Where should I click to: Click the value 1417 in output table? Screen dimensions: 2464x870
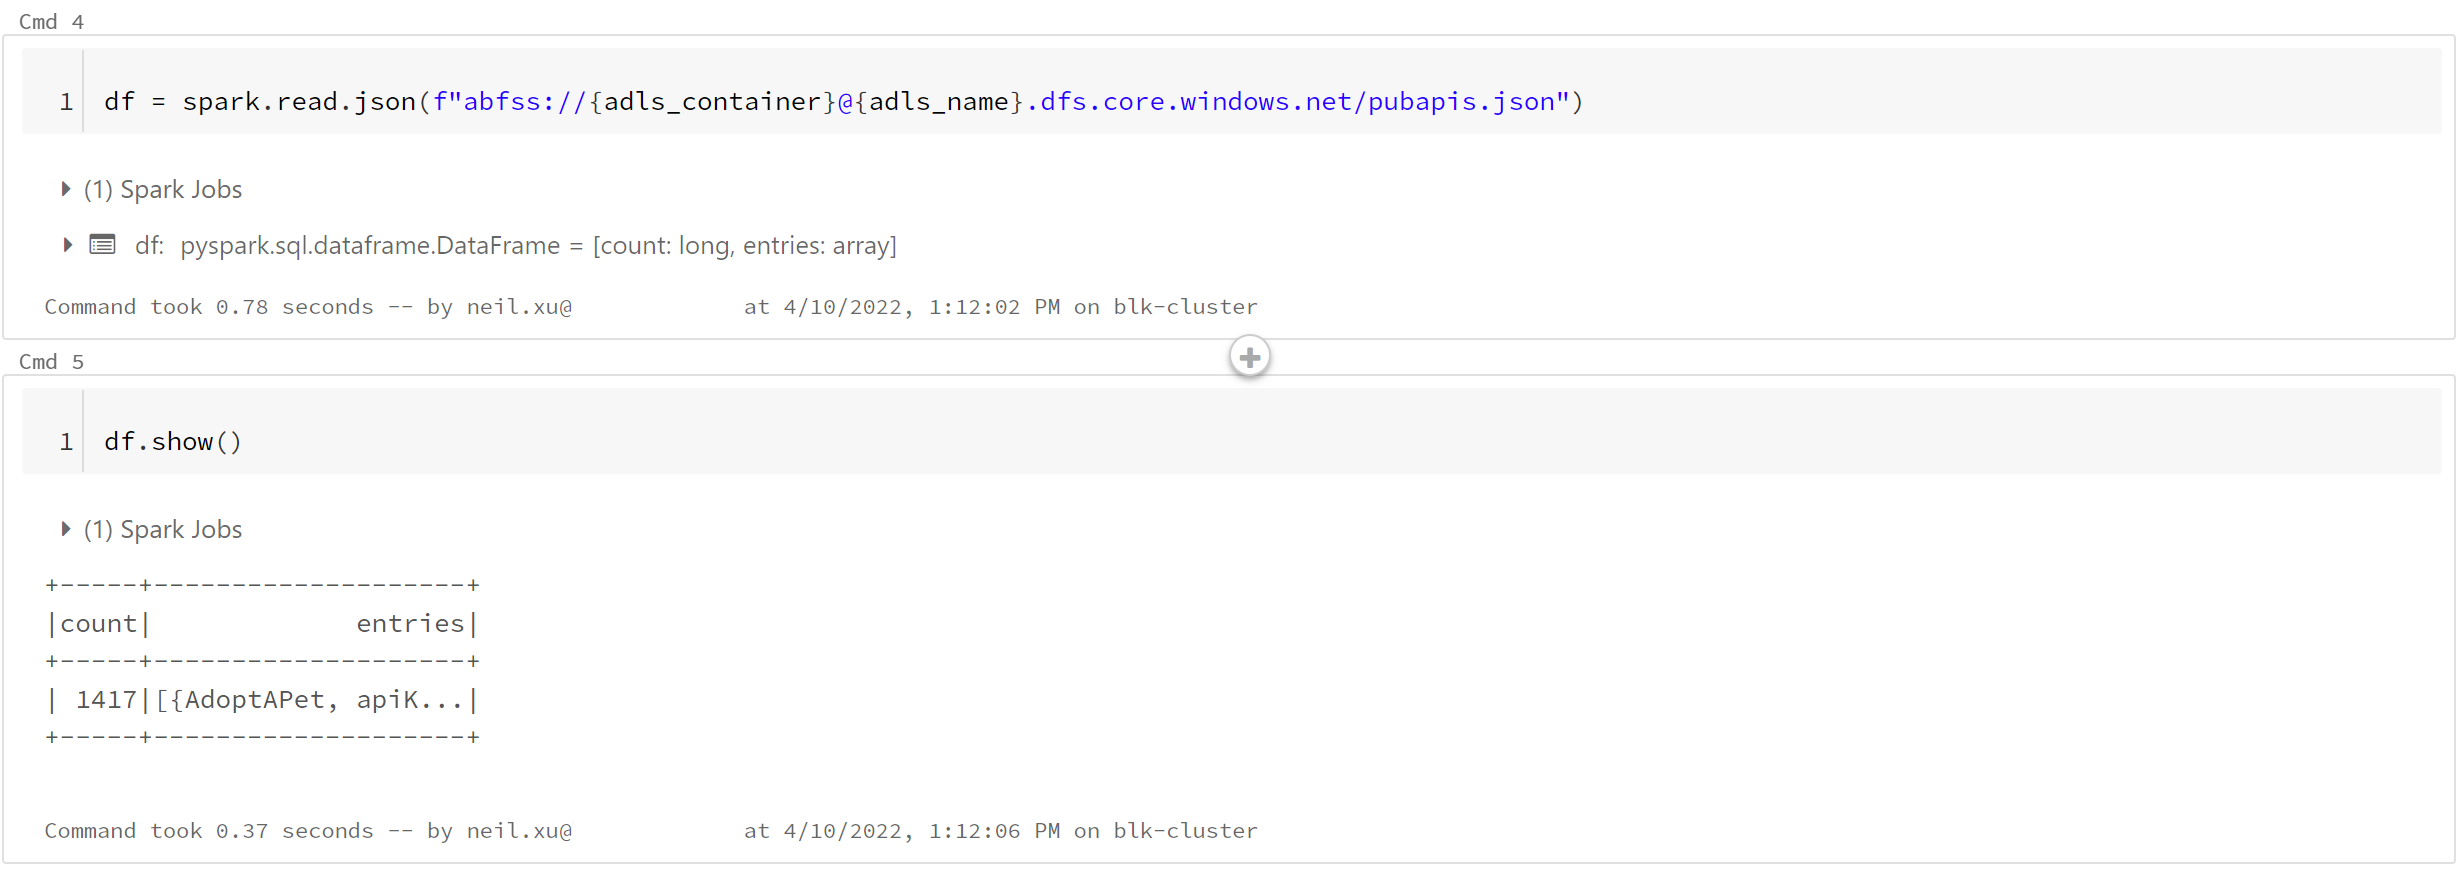(x=106, y=700)
